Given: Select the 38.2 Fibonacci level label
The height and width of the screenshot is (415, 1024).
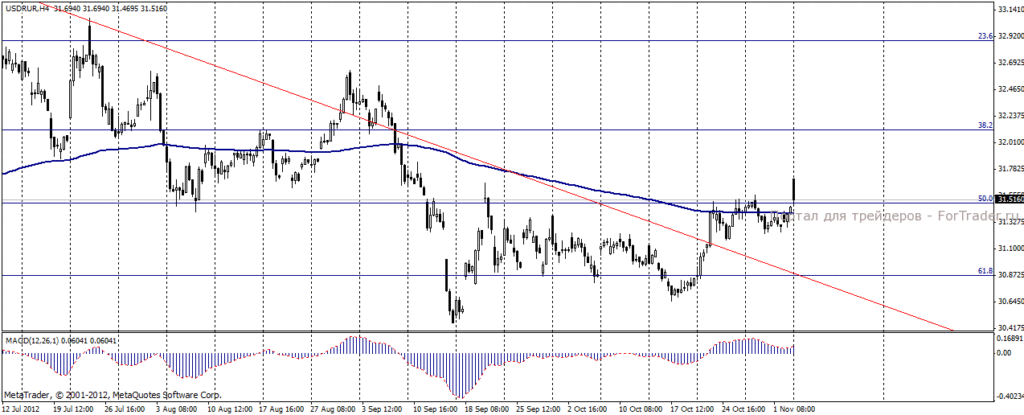Looking at the screenshot, I should click(x=985, y=124).
